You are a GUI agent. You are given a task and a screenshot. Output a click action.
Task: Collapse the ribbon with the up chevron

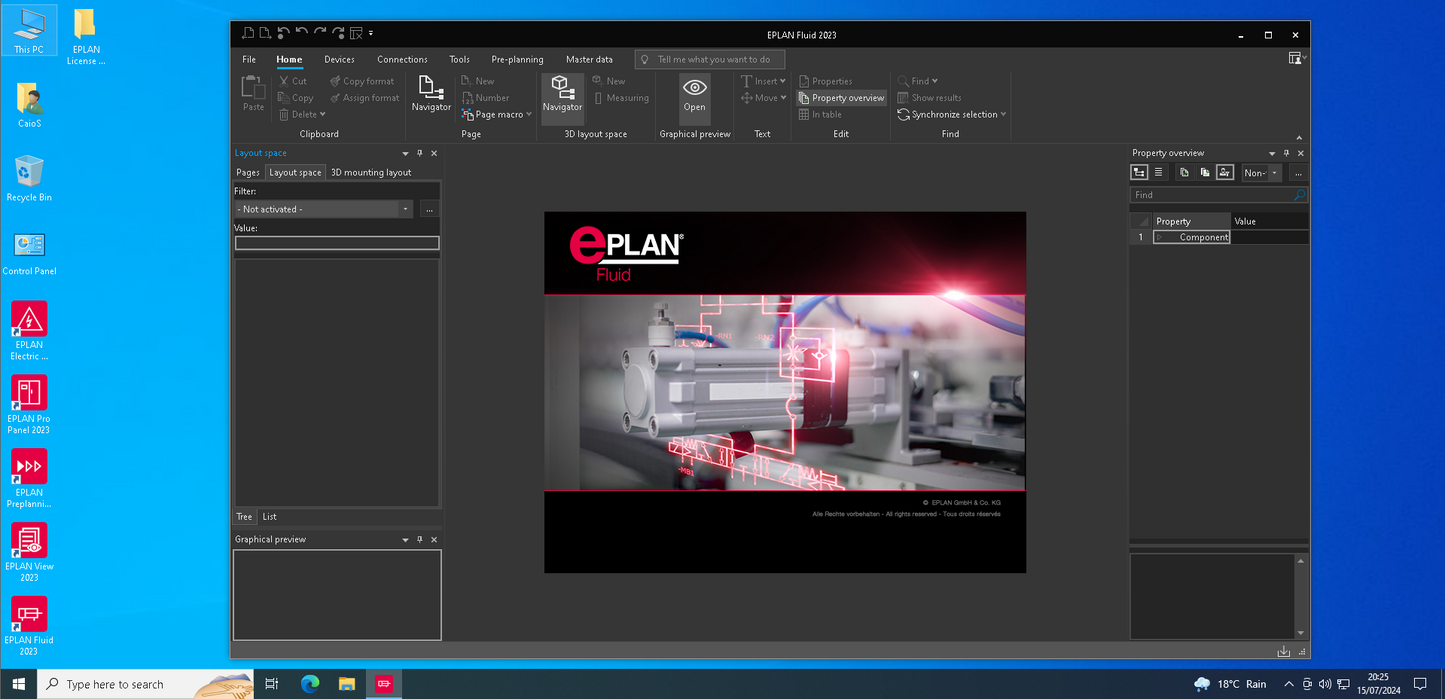[1299, 137]
